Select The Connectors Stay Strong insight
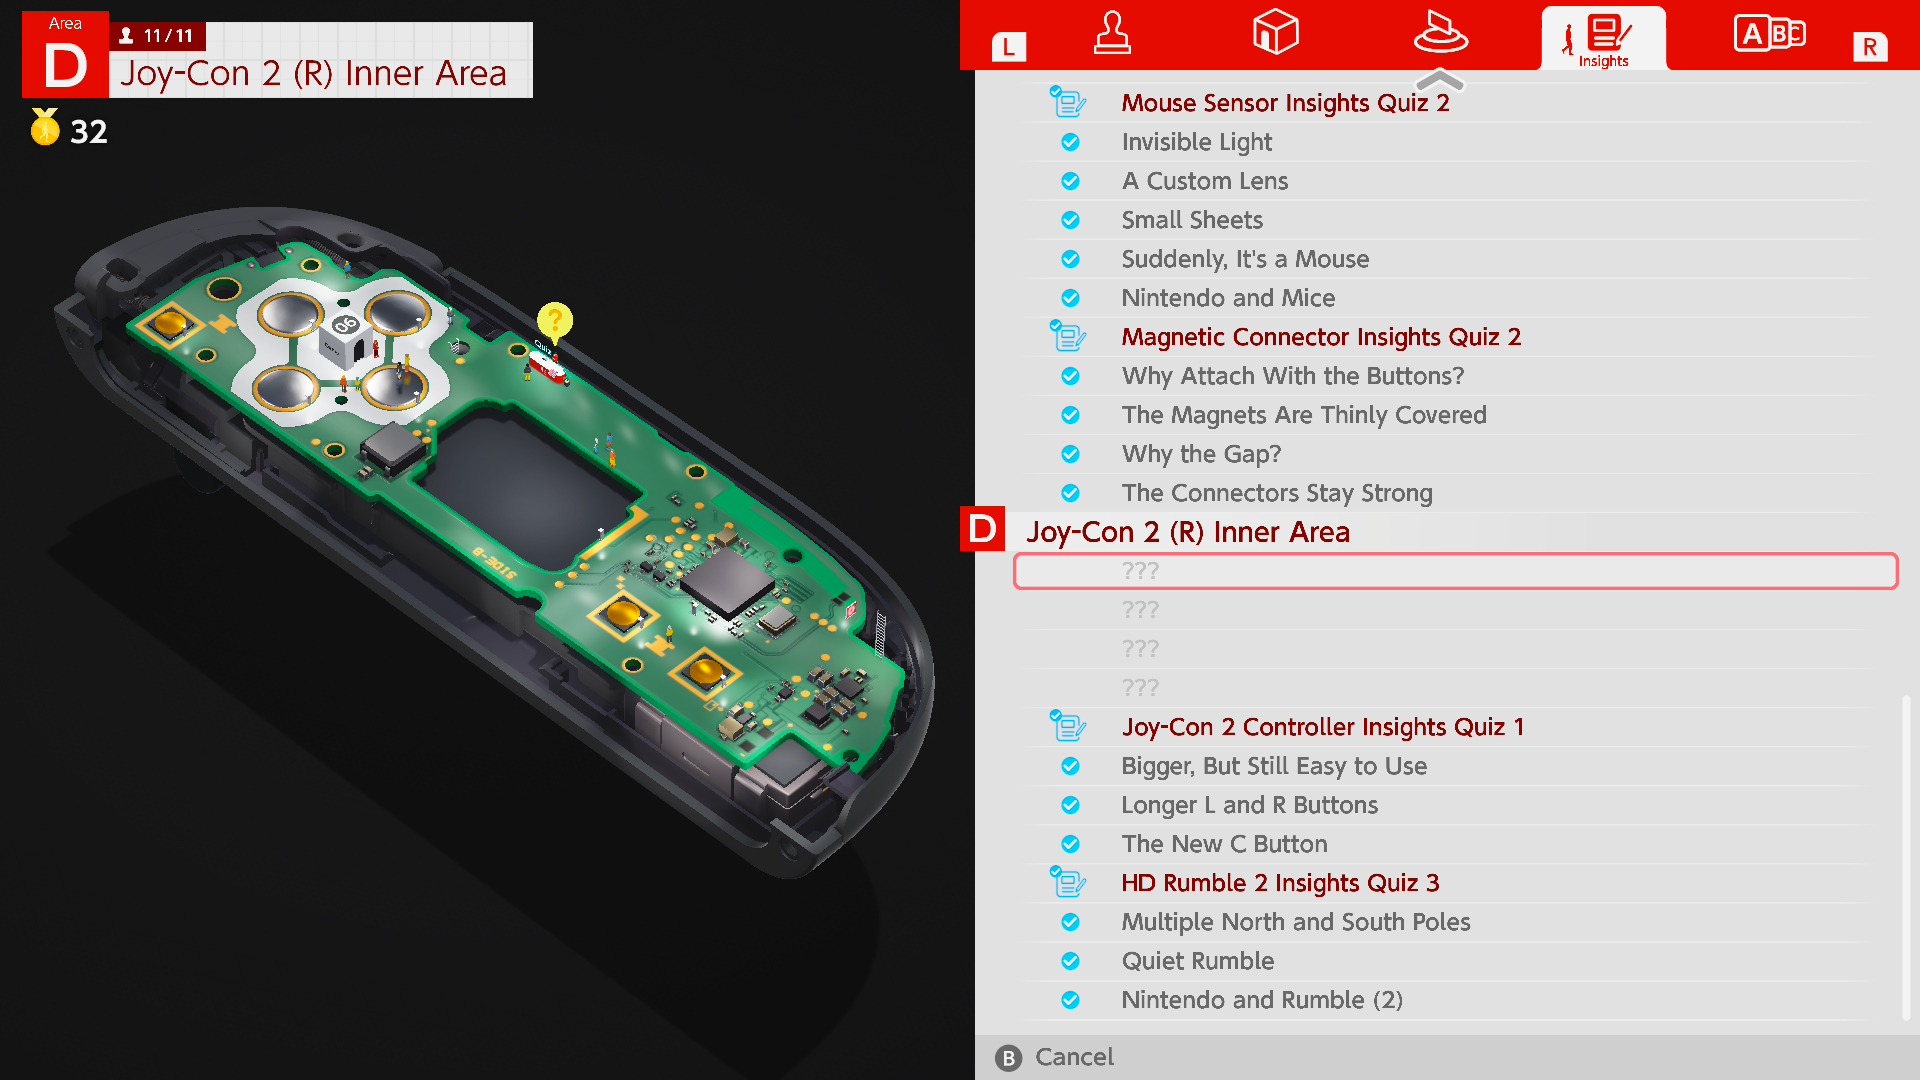 point(1277,493)
